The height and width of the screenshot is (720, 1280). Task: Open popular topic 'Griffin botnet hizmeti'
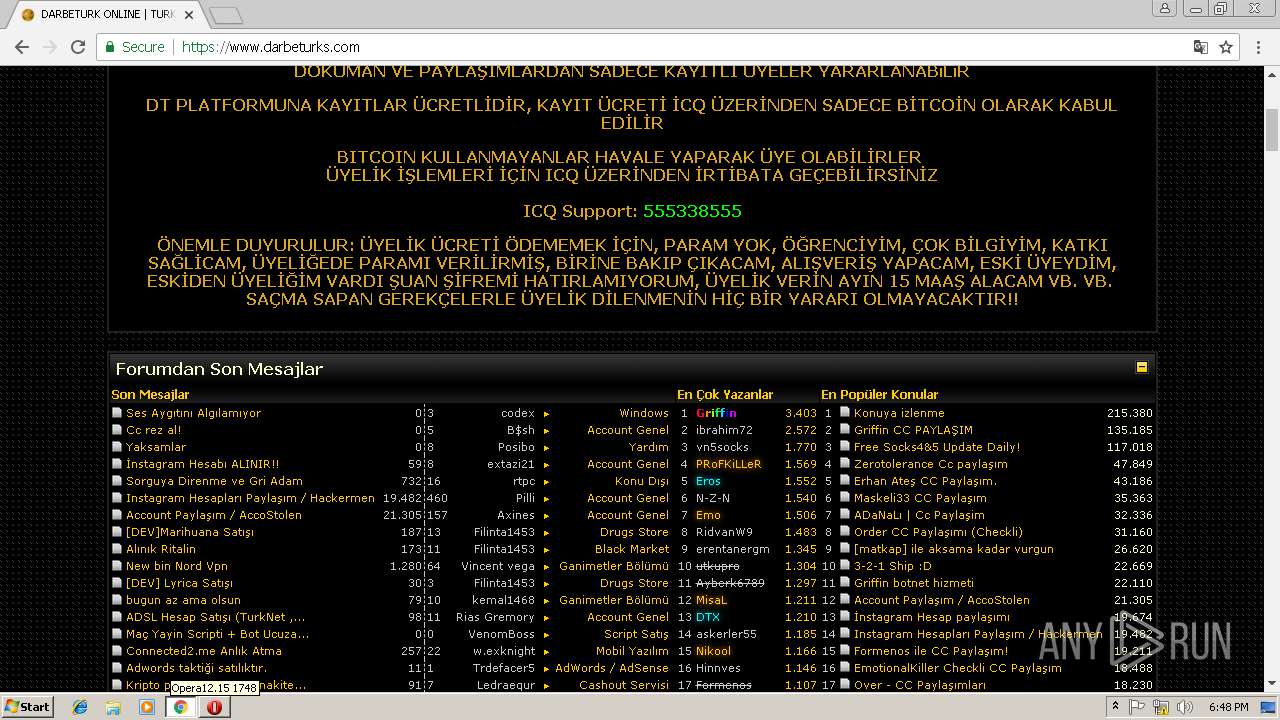(x=914, y=583)
